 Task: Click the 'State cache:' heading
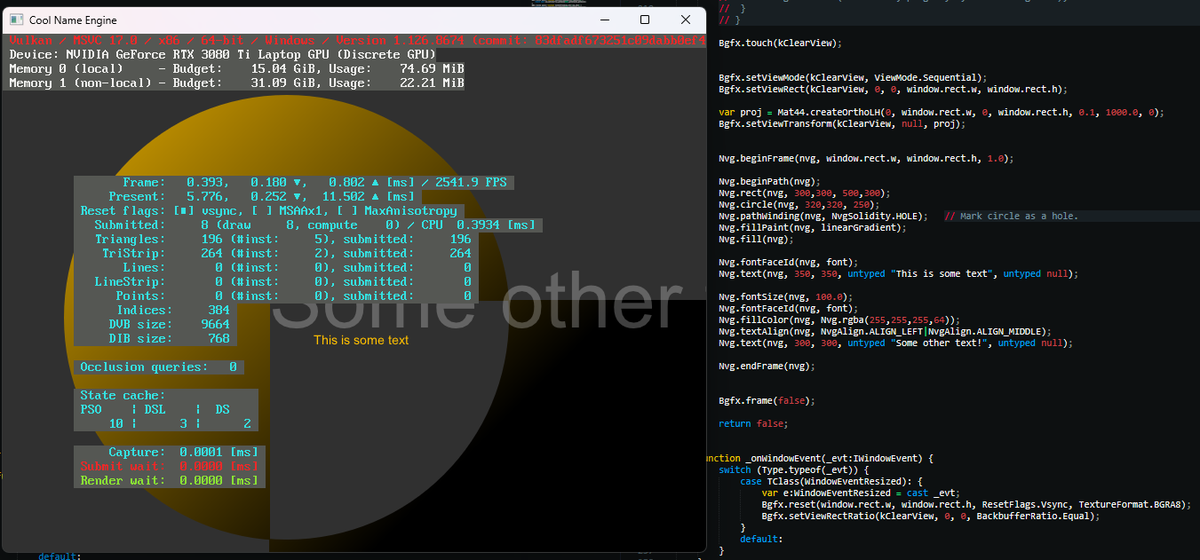[x=123, y=396]
